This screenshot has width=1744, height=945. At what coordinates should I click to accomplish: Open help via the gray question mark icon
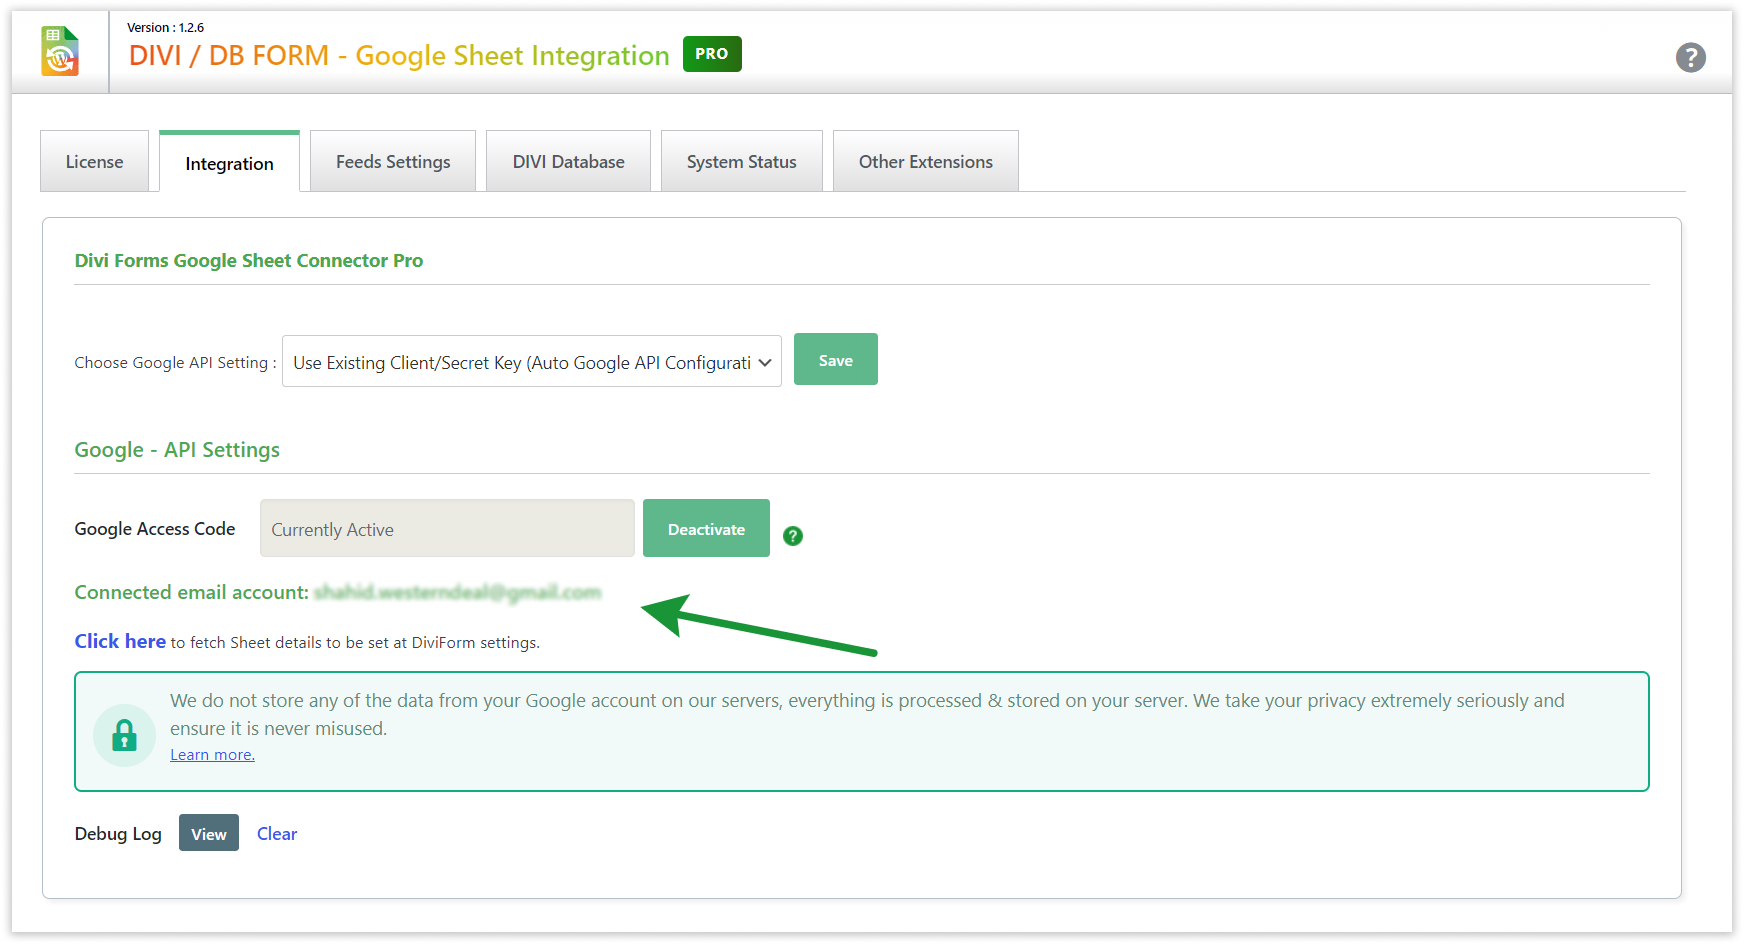coord(1690,58)
